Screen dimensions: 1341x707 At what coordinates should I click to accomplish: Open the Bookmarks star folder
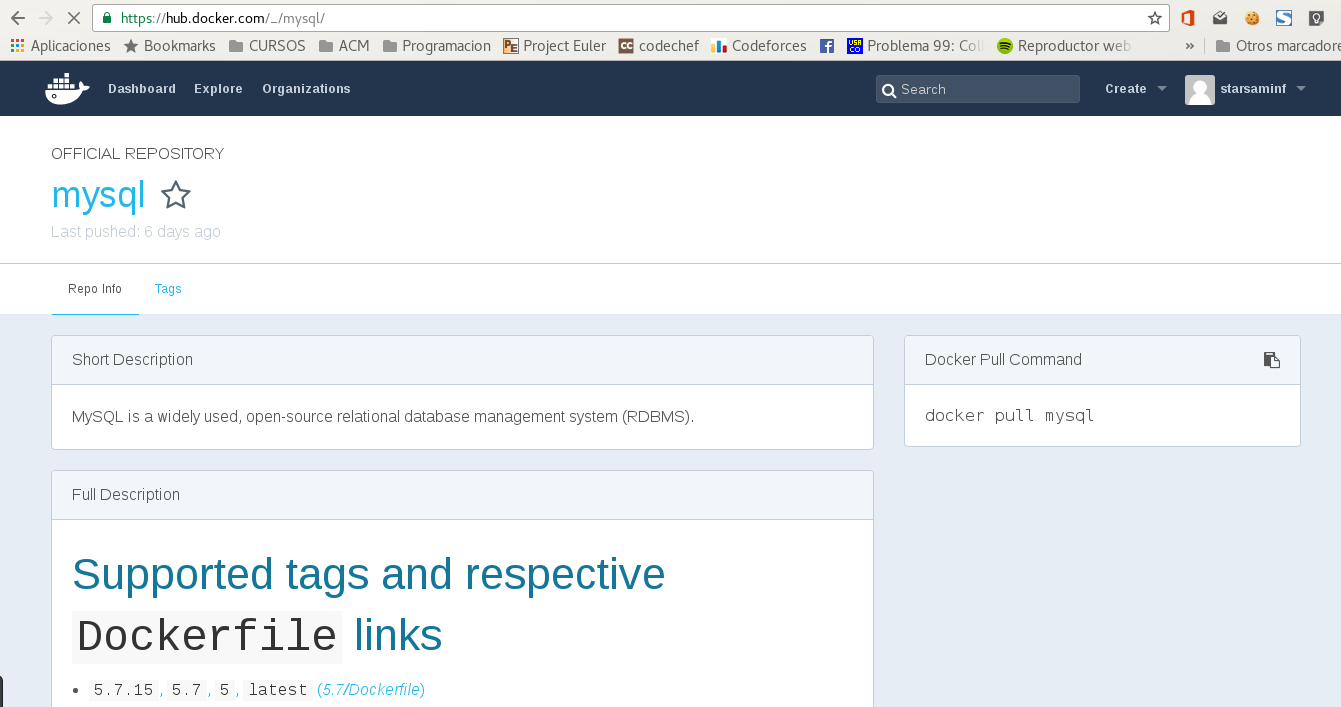[x=170, y=46]
